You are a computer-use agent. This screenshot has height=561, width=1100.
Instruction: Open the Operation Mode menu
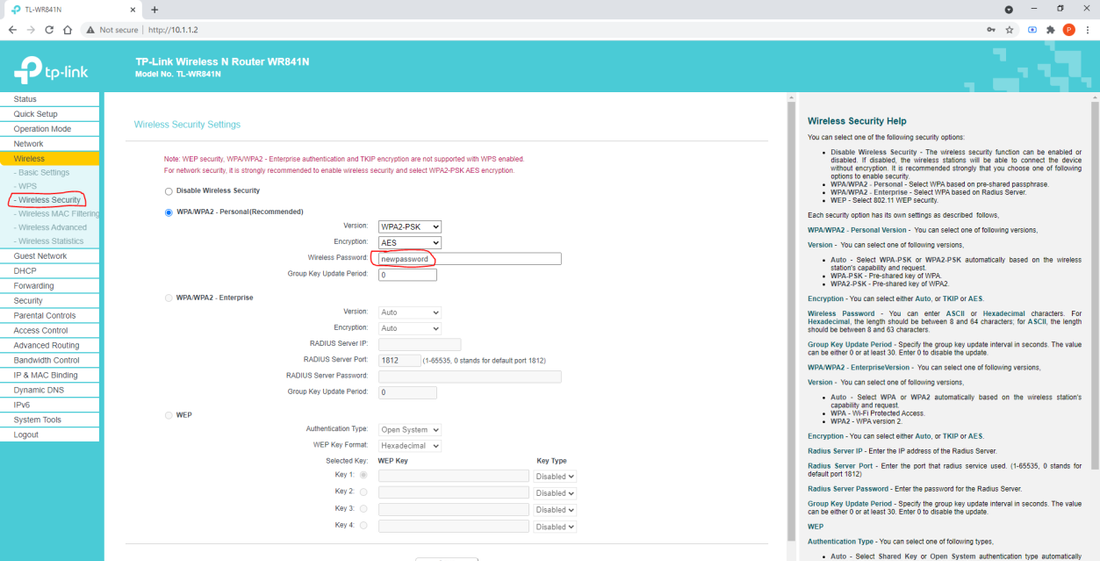tap(49, 129)
